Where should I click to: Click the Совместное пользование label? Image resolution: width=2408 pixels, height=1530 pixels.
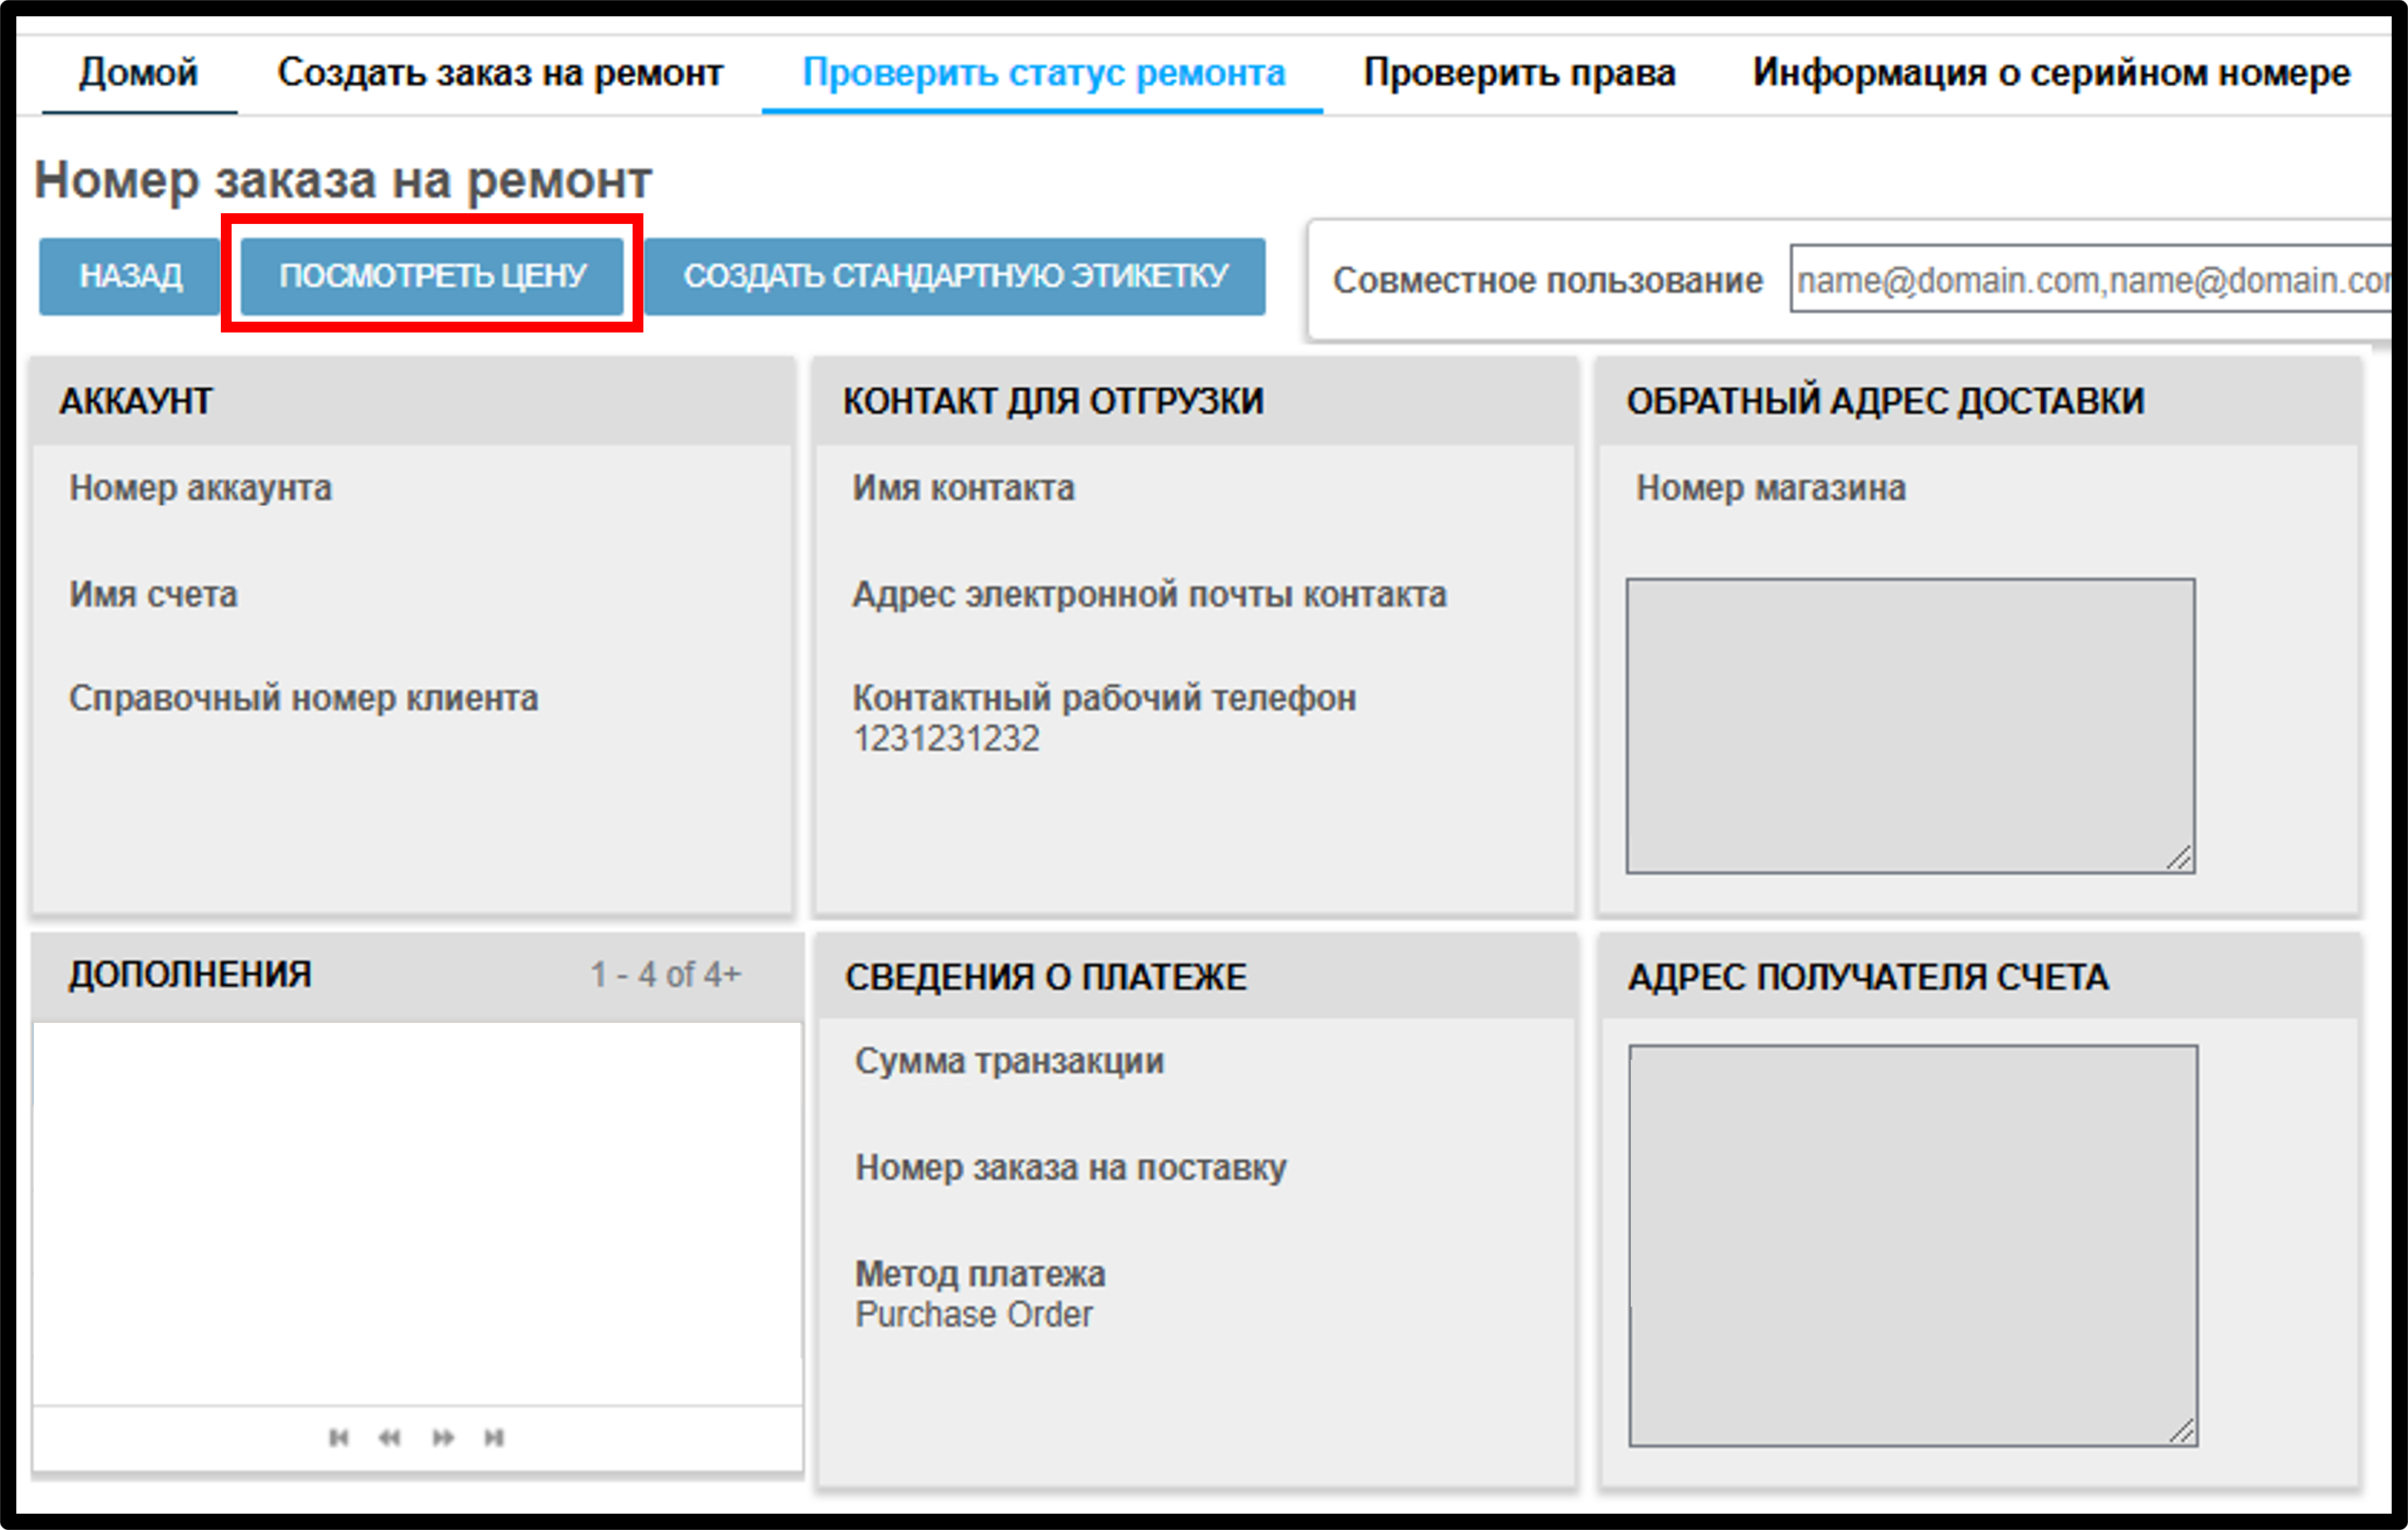click(x=1547, y=281)
